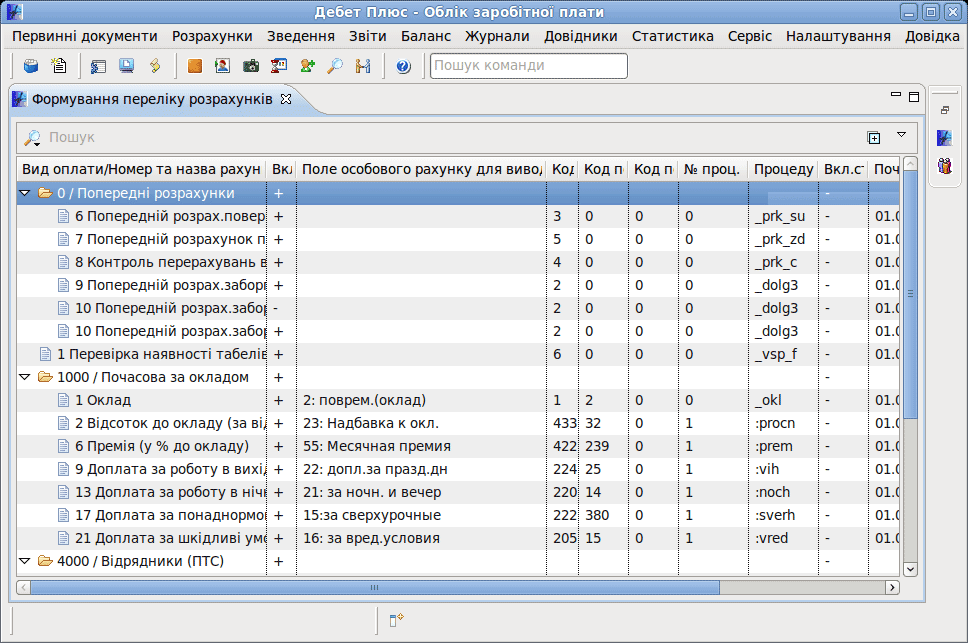Click the Пошук filter field
Image resolution: width=968 pixels, height=643 pixels.
455,138
